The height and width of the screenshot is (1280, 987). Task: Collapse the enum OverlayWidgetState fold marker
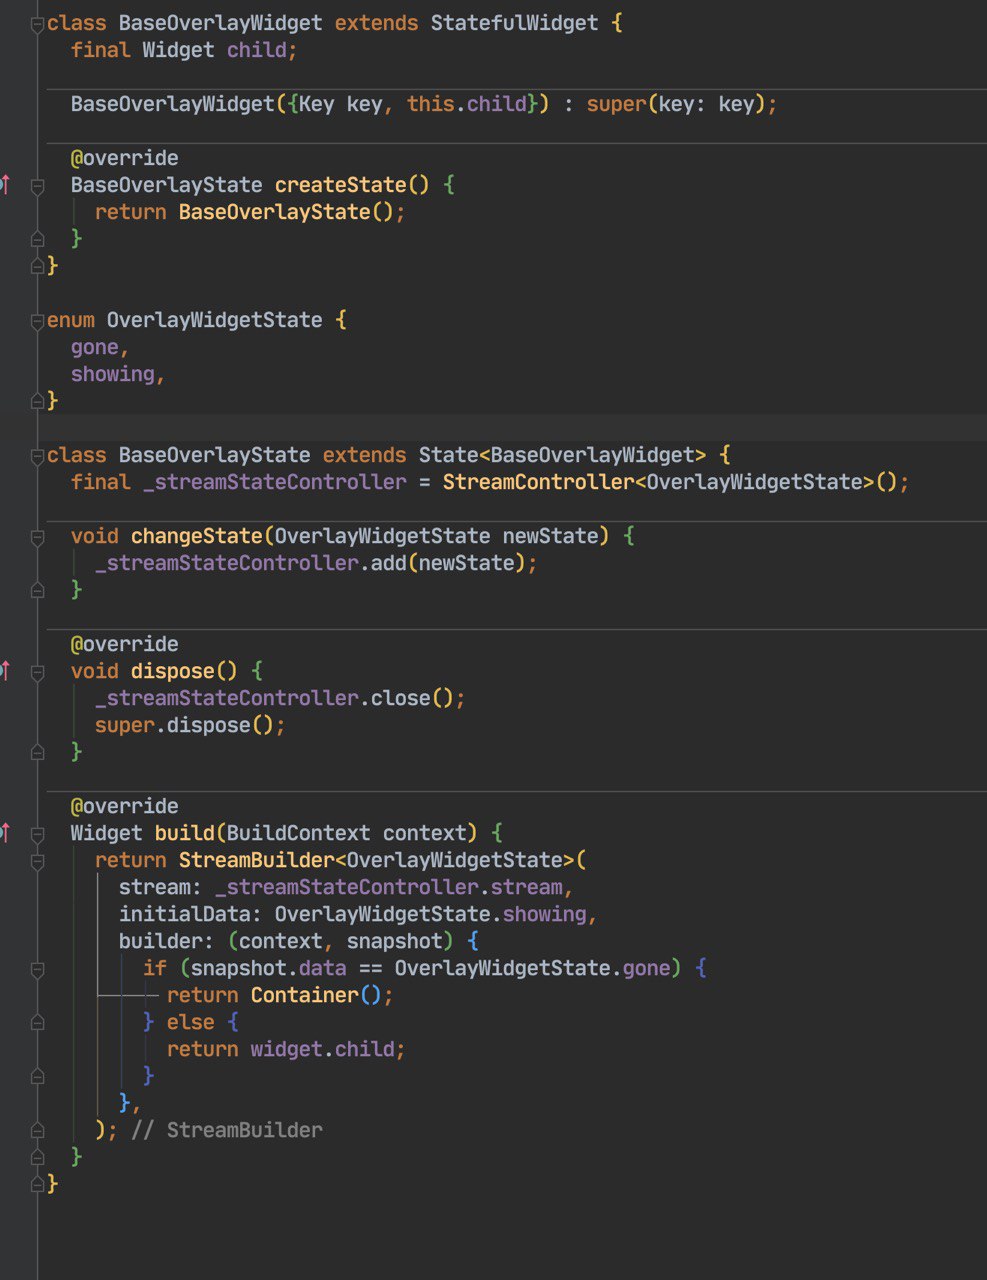[37, 321]
